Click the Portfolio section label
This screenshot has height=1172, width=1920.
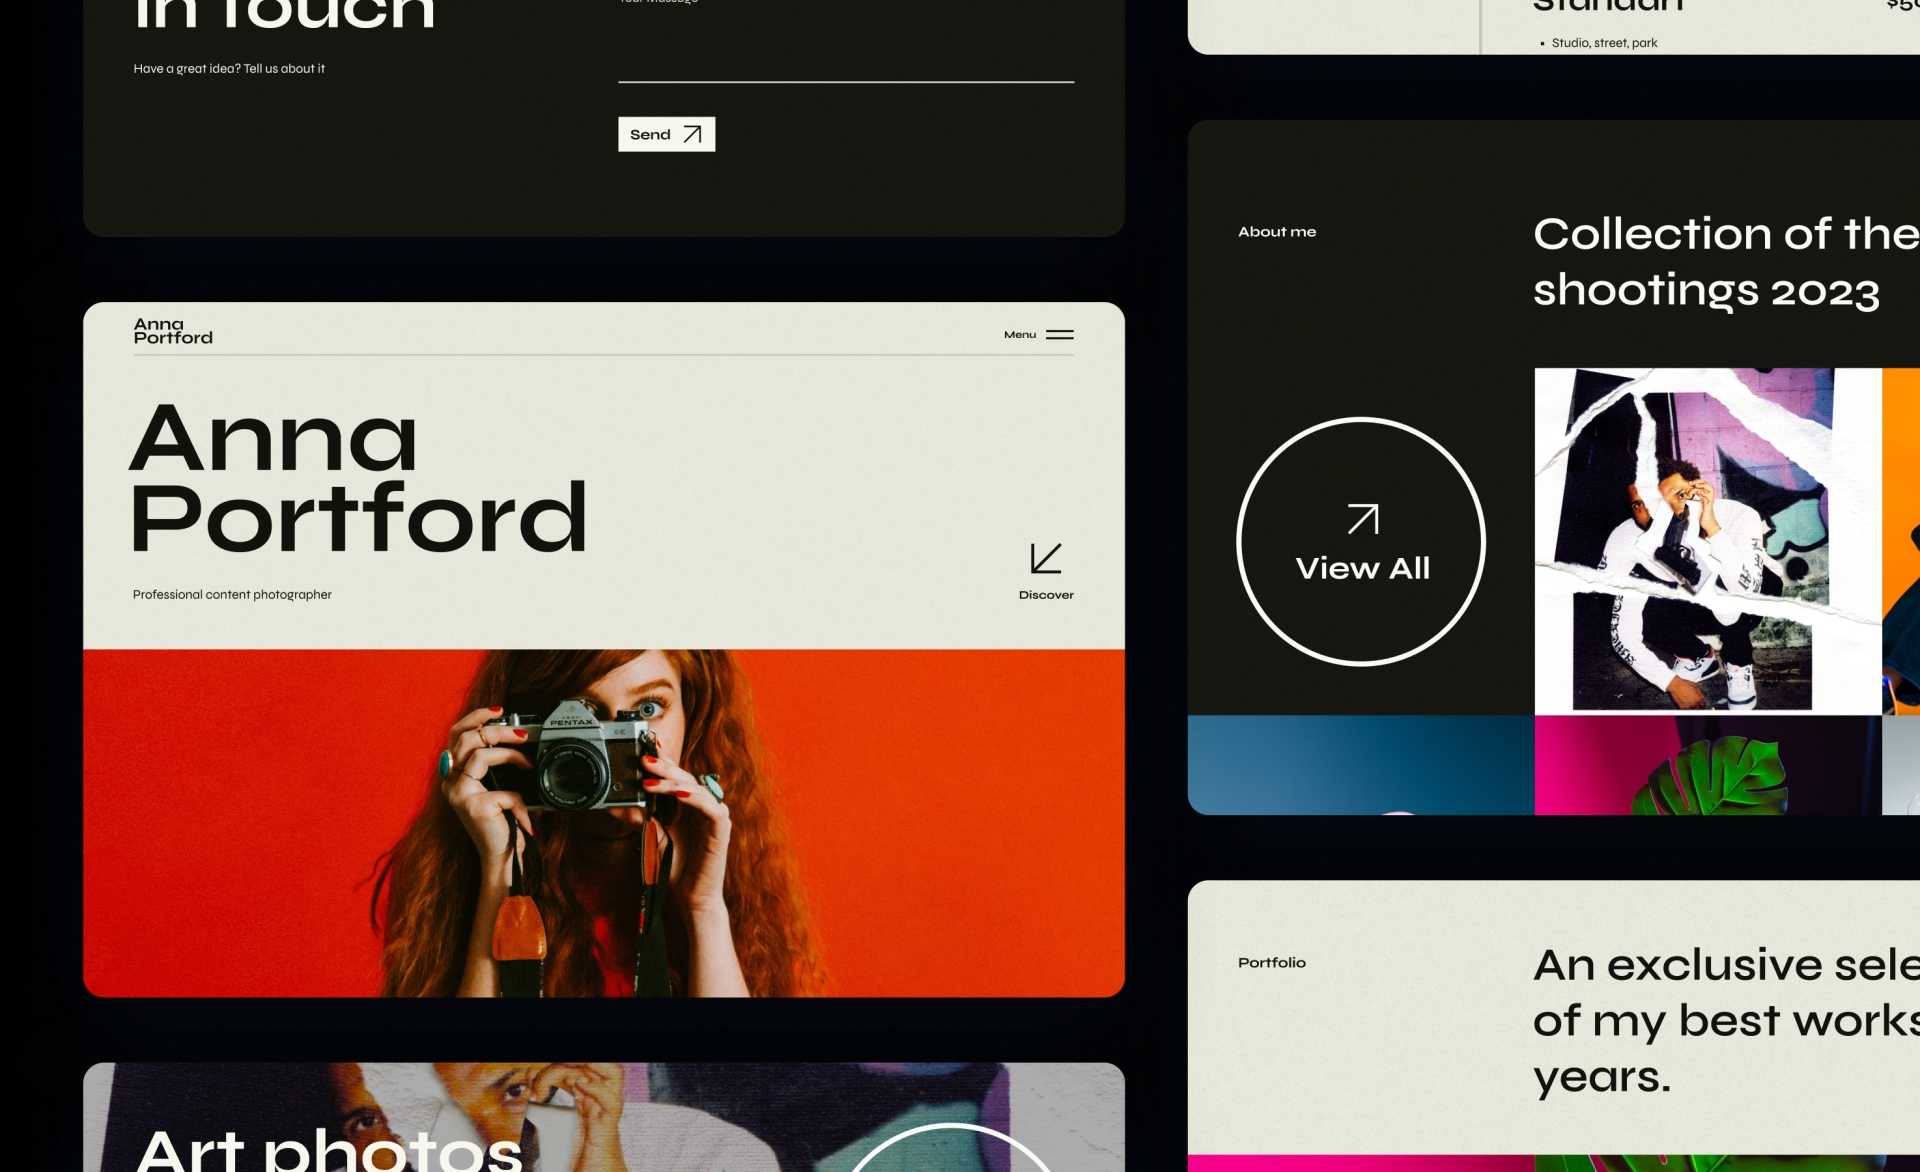(x=1271, y=963)
